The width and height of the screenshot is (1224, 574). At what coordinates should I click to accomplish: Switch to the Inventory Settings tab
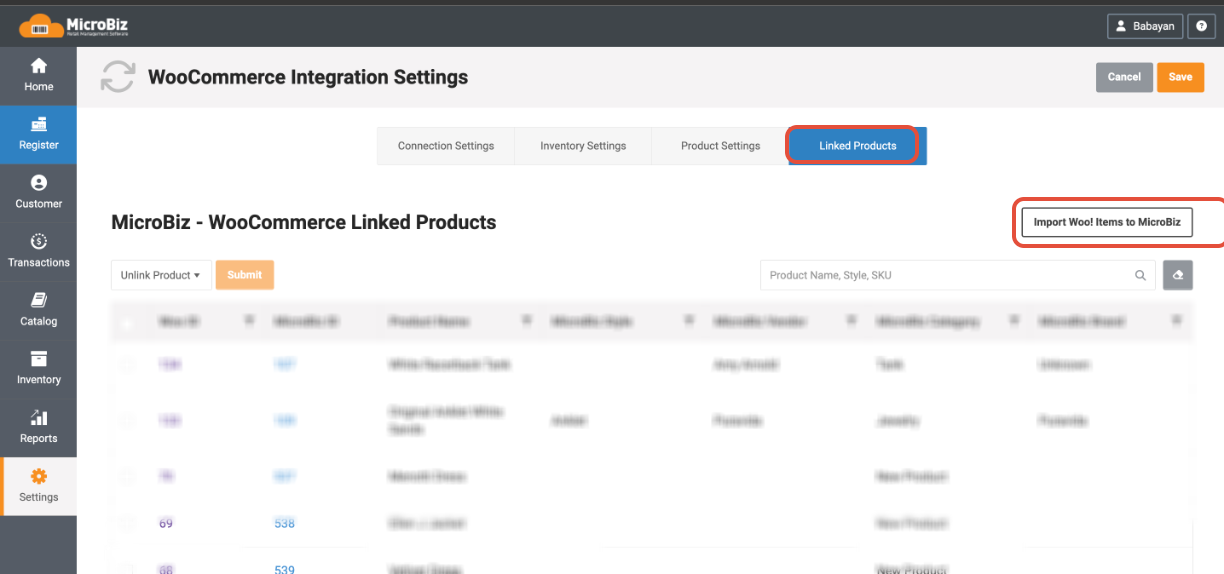583,146
